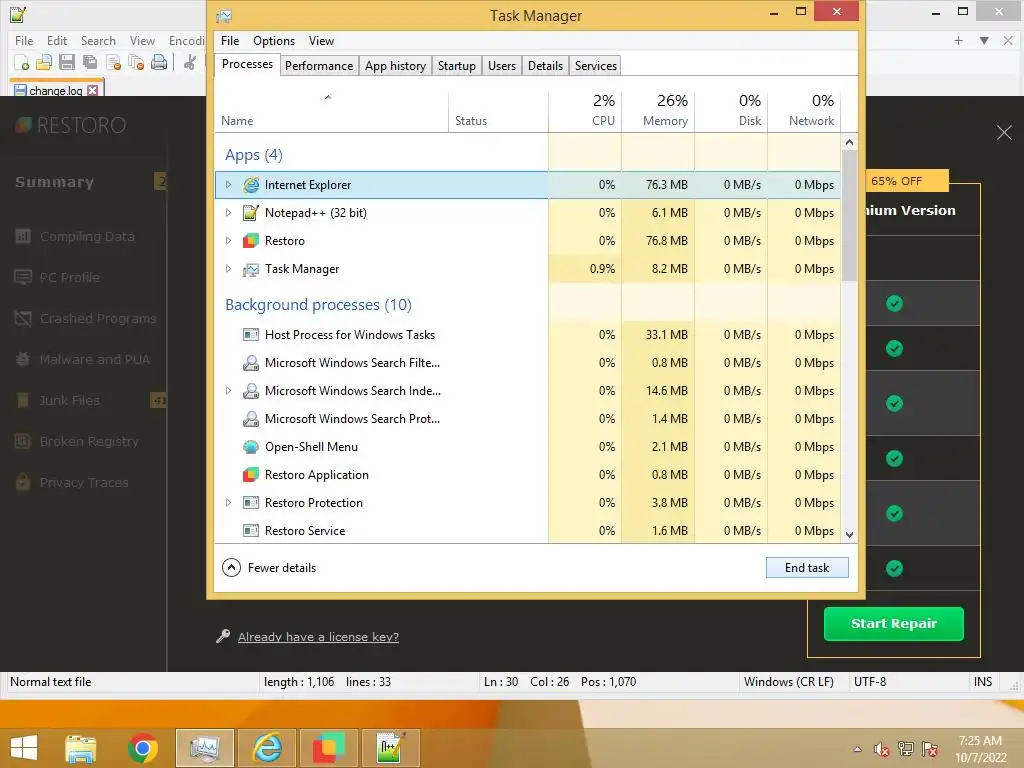Click the Restoro Application process icon
Screen dimensions: 1024x768
click(x=251, y=475)
